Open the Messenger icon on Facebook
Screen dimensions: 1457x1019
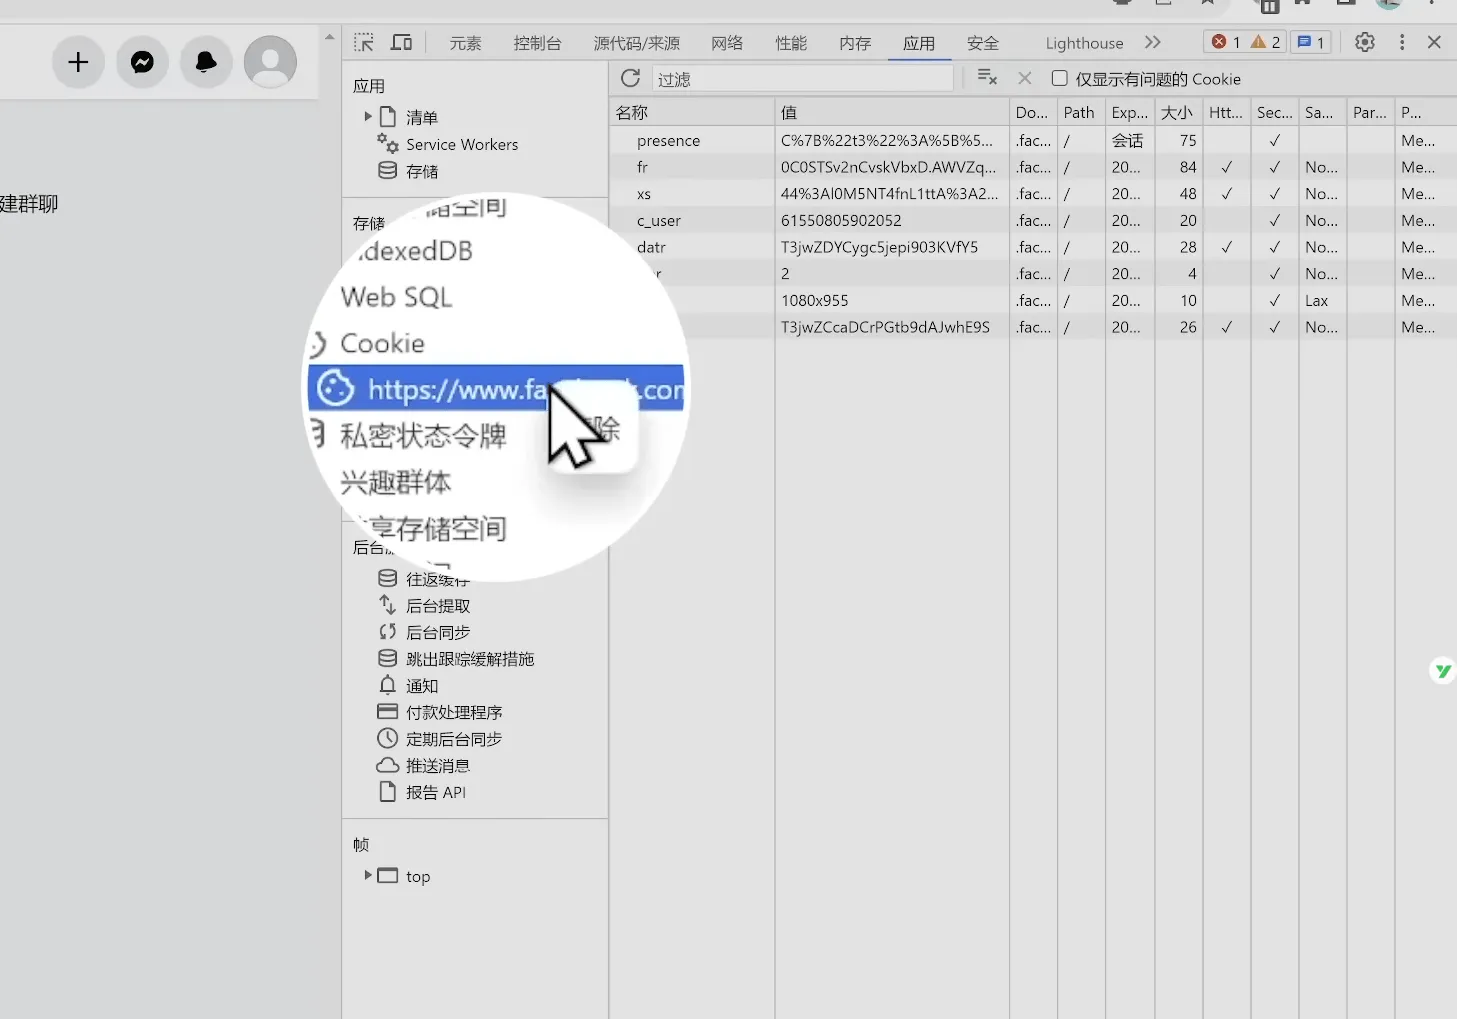pyautogui.click(x=142, y=61)
